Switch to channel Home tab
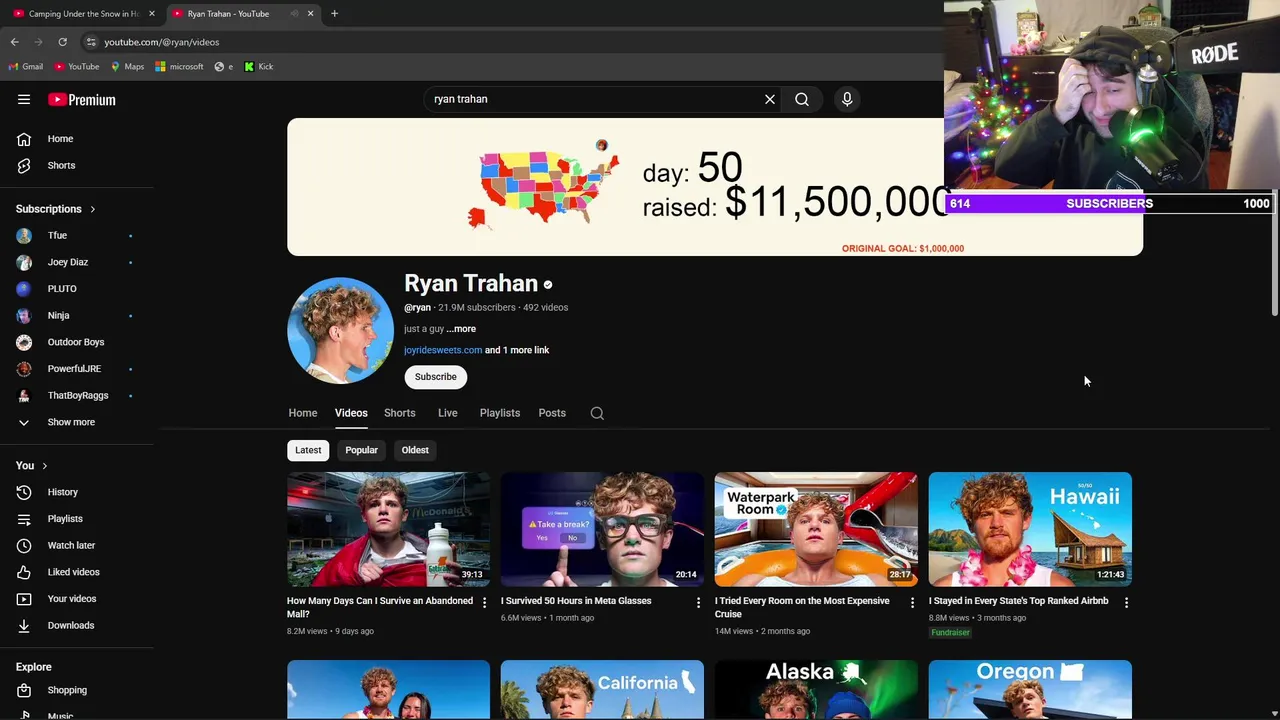Image resolution: width=1280 pixels, height=720 pixels. [303, 413]
